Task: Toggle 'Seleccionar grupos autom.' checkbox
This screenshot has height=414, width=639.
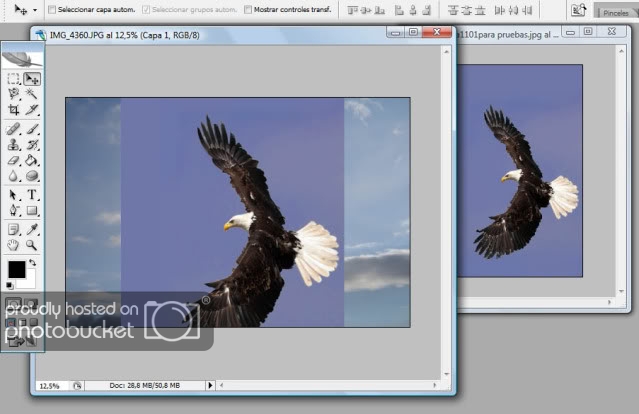Action: pyautogui.click(x=144, y=9)
